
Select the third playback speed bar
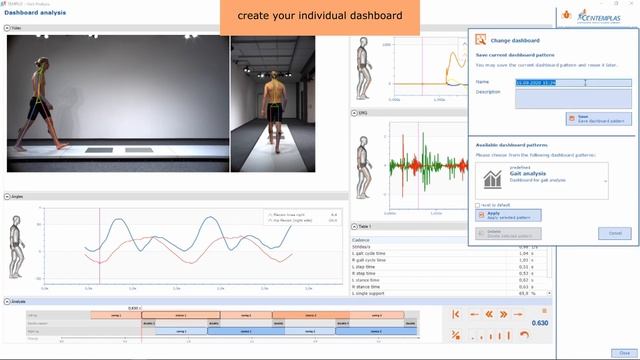[x=491, y=336]
